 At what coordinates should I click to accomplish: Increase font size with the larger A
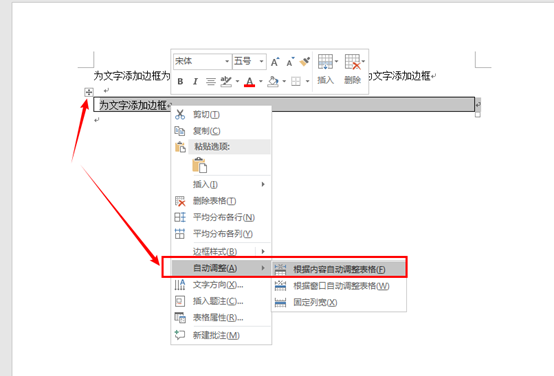point(275,62)
